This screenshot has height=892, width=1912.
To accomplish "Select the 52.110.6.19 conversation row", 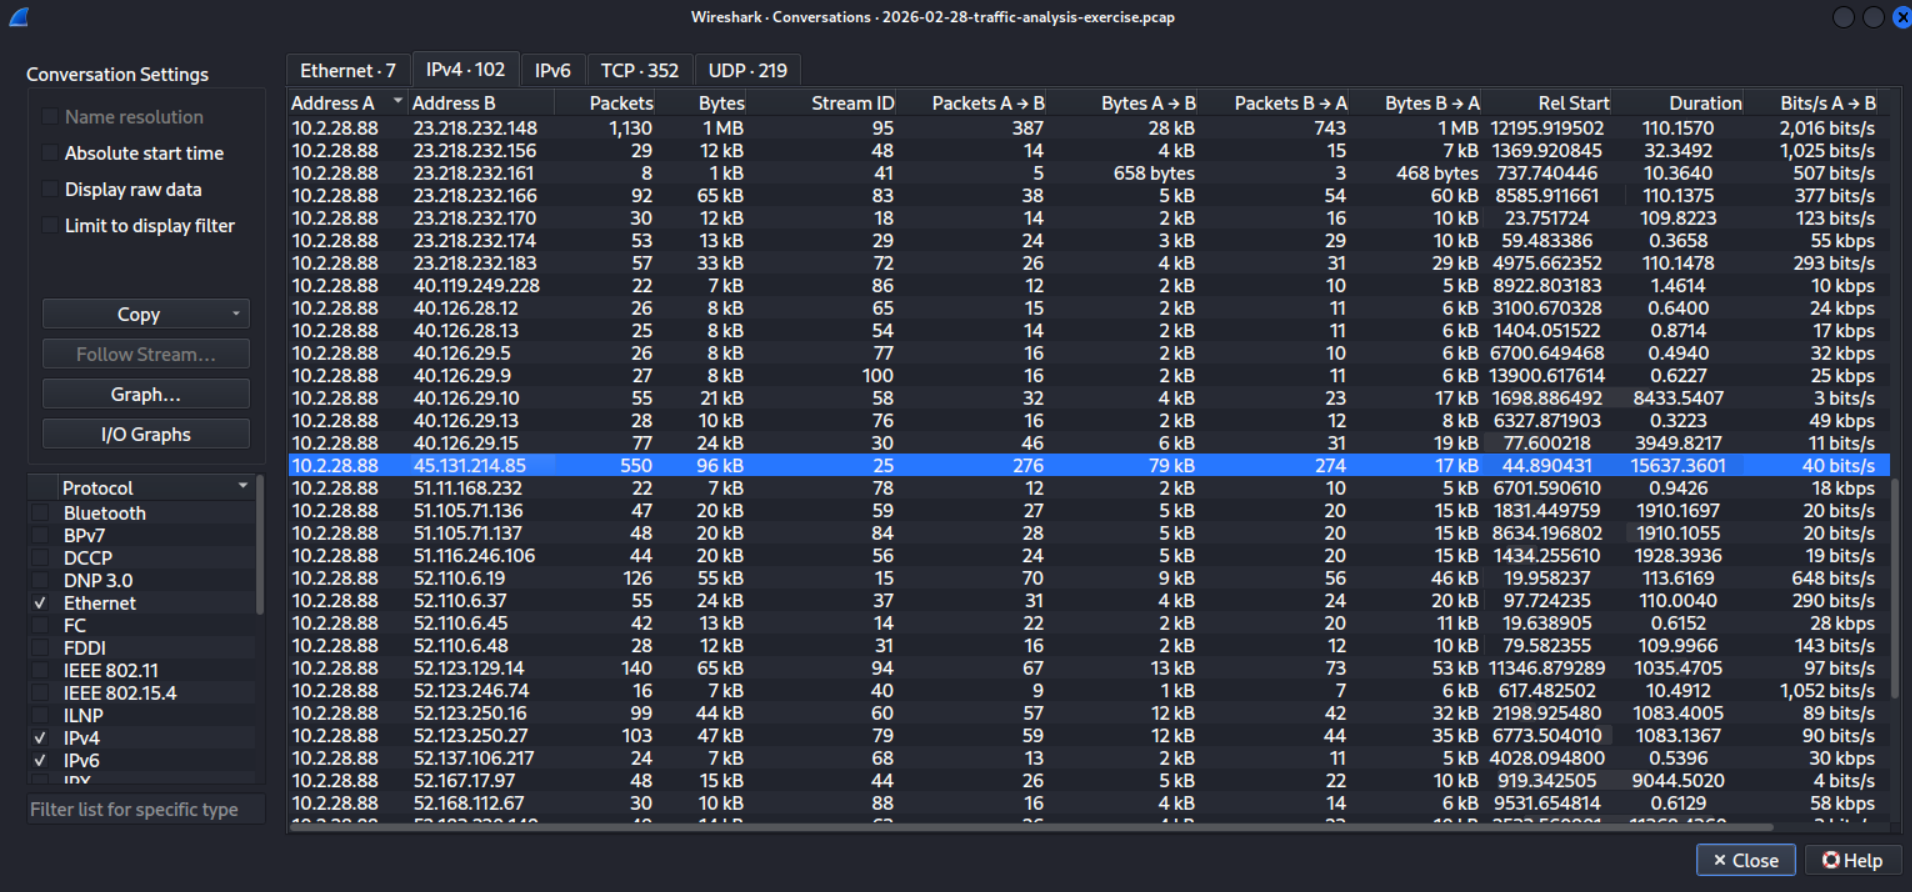I will coord(1088,578).
